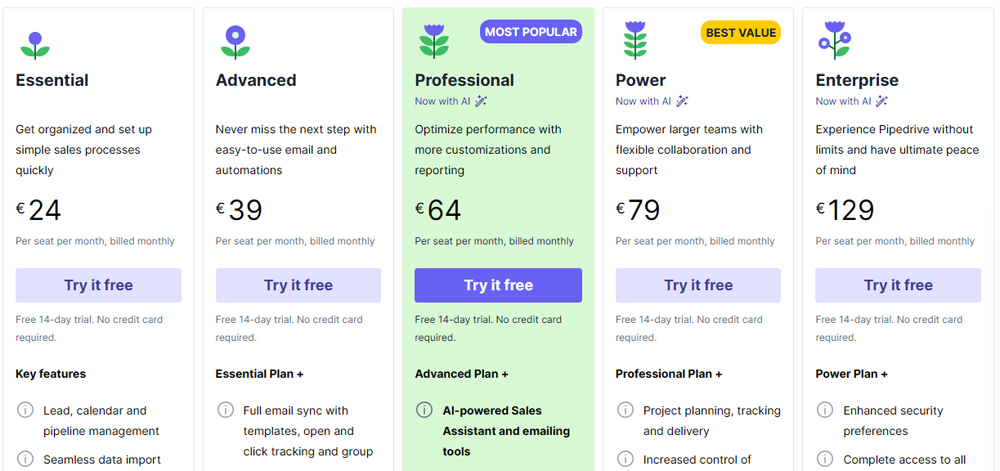The width and height of the screenshot is (1000, 471).
Task: Click the BEST VALUE badge
Action: tap(741, 33)
